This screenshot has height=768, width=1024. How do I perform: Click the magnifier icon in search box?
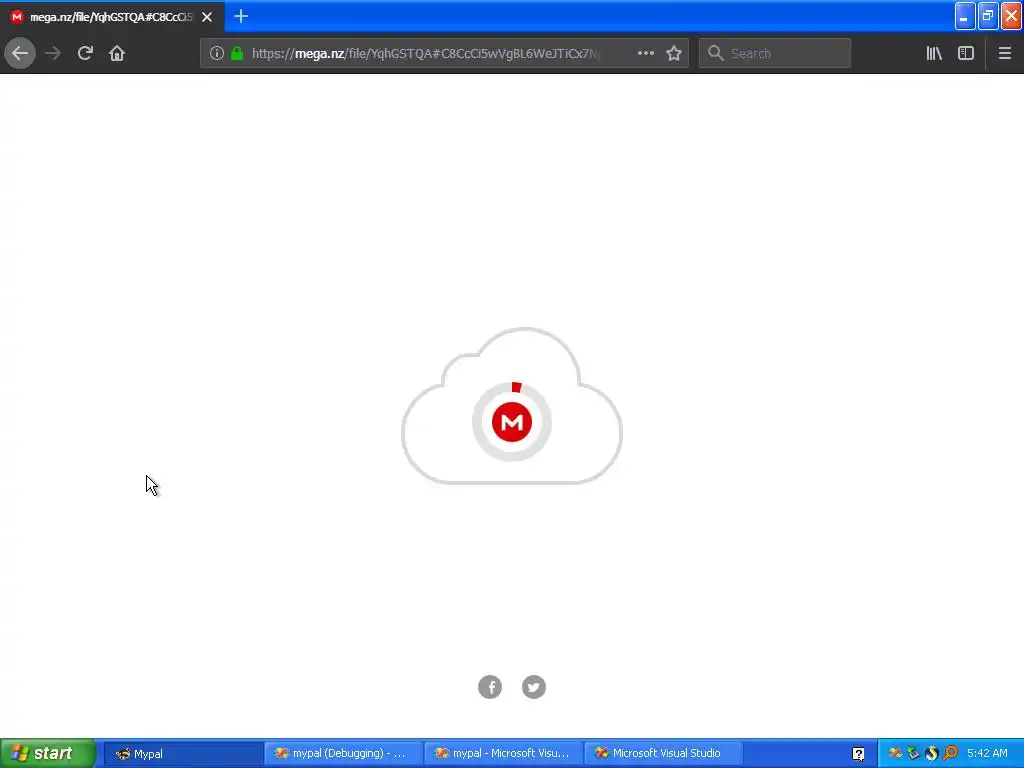(x=715, y=53)
